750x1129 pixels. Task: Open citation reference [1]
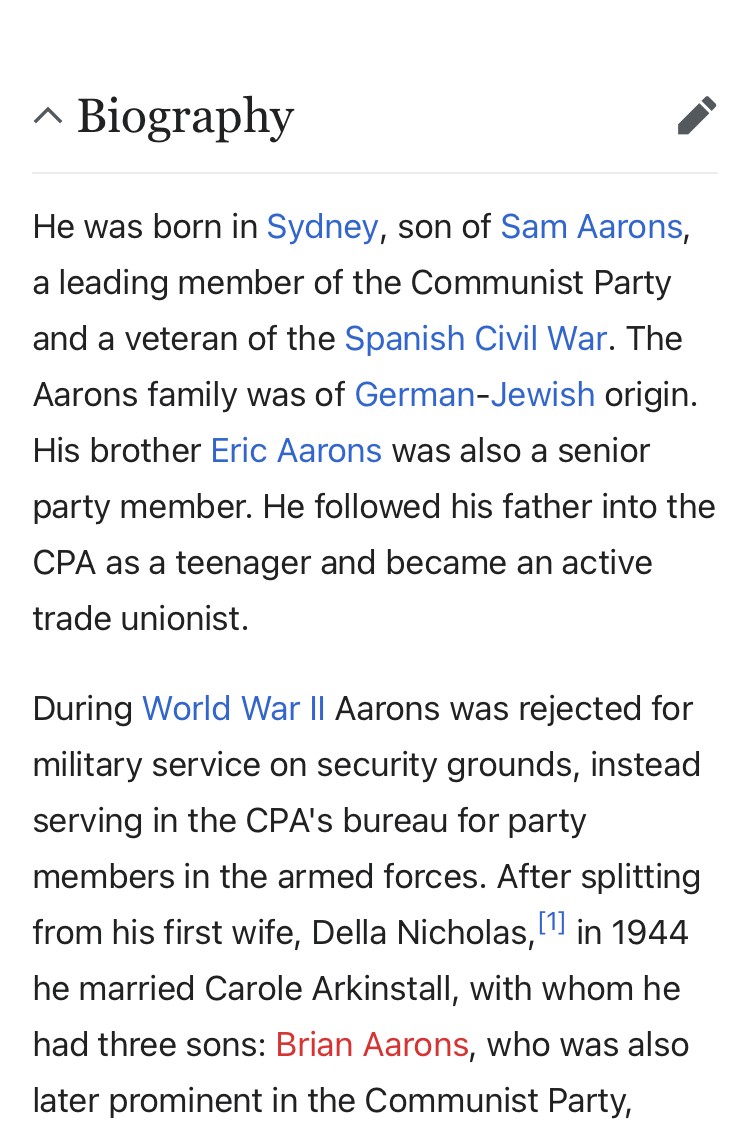click(x=552, y=925)
